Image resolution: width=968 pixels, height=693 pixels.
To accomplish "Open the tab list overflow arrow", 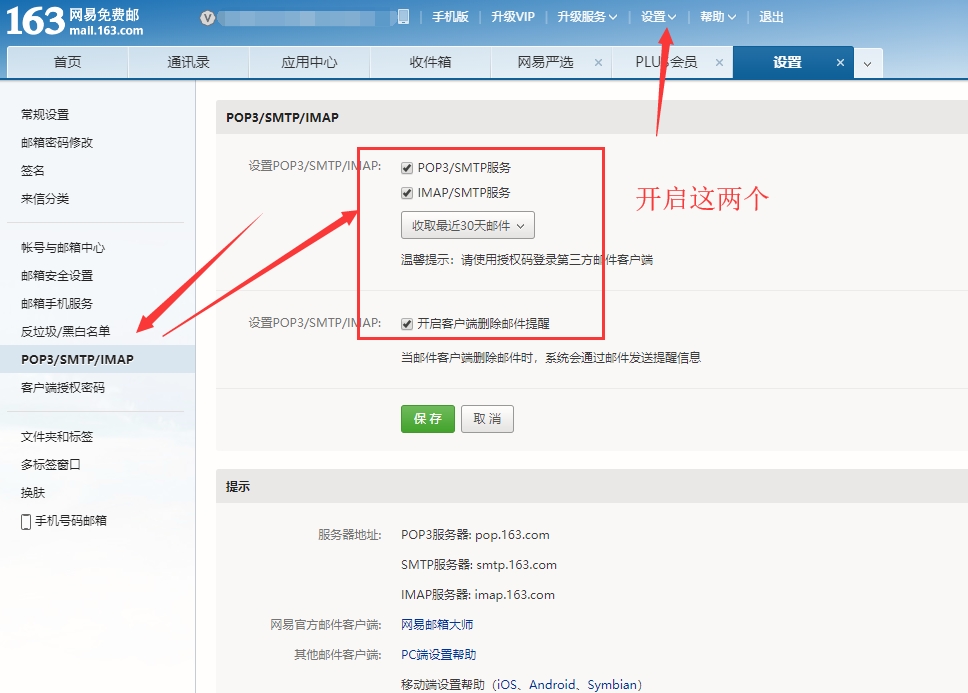I will tap(867, 63).
